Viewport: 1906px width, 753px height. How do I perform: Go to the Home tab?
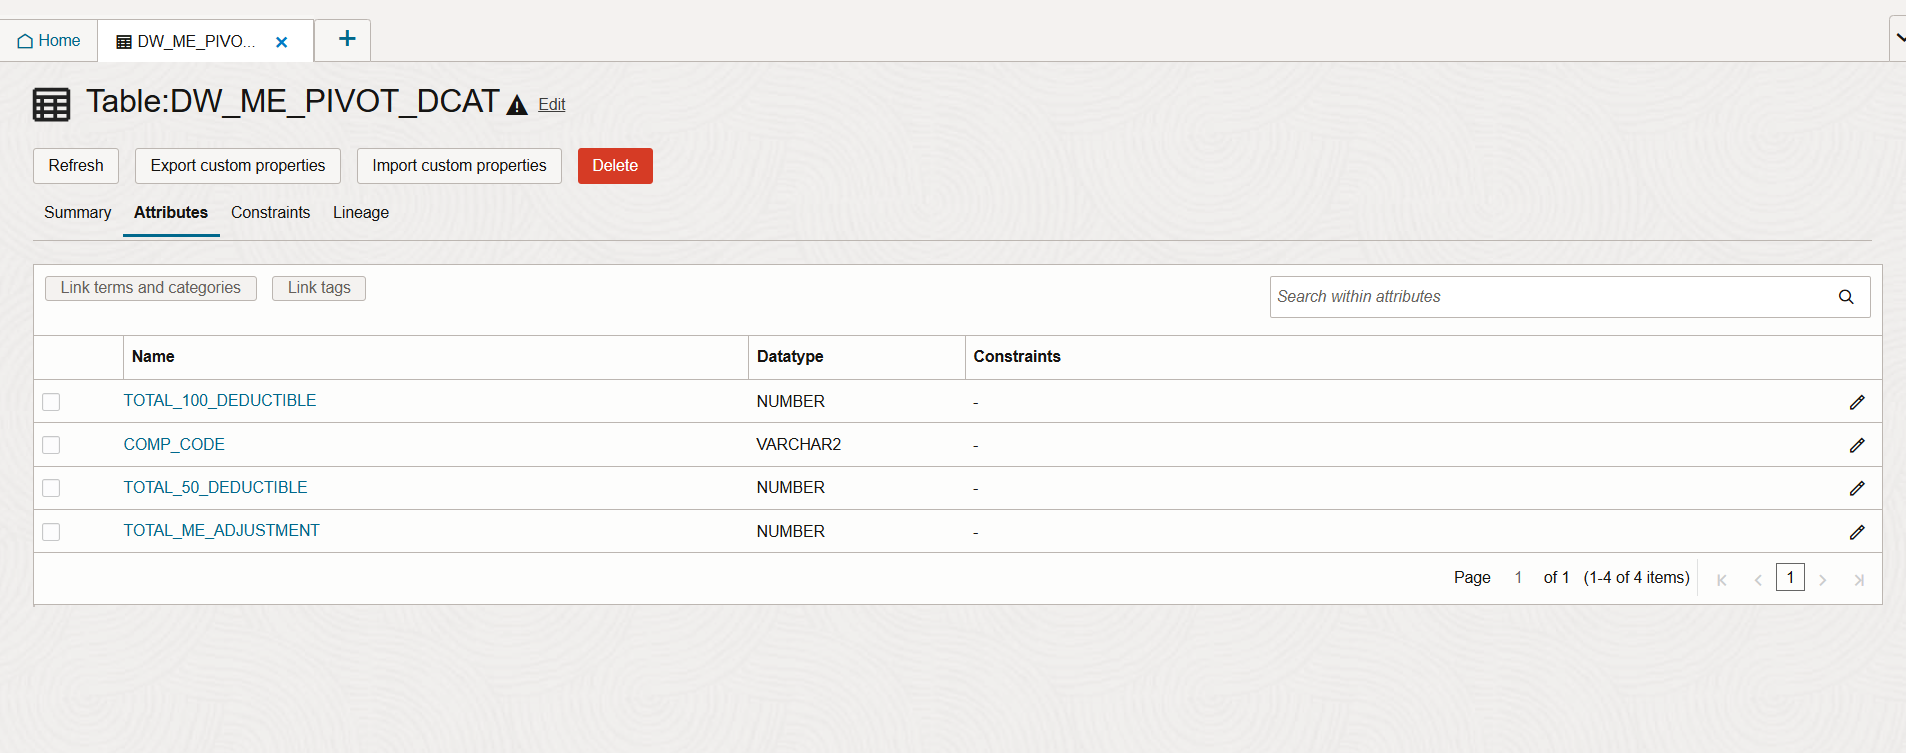[49, 41]
